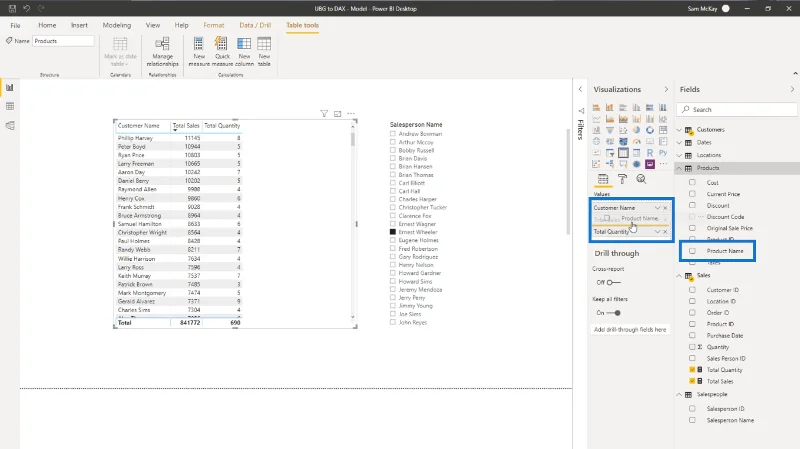The height and width of the screenshot is (449, 800).
Task: Choose the globe map visual
Action: pyautogui.click(x=596, y=141)
